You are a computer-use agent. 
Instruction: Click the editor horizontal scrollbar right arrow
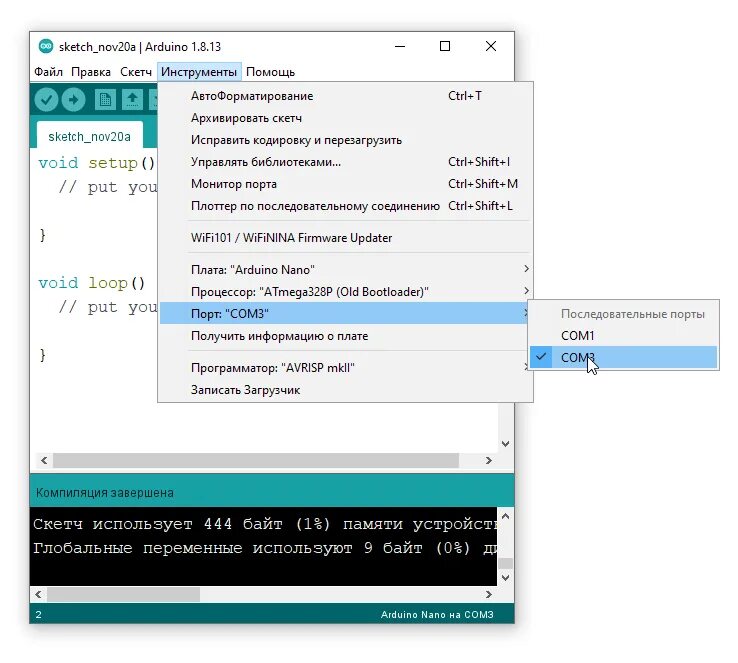pyautogui.click(x=489, y=460)
